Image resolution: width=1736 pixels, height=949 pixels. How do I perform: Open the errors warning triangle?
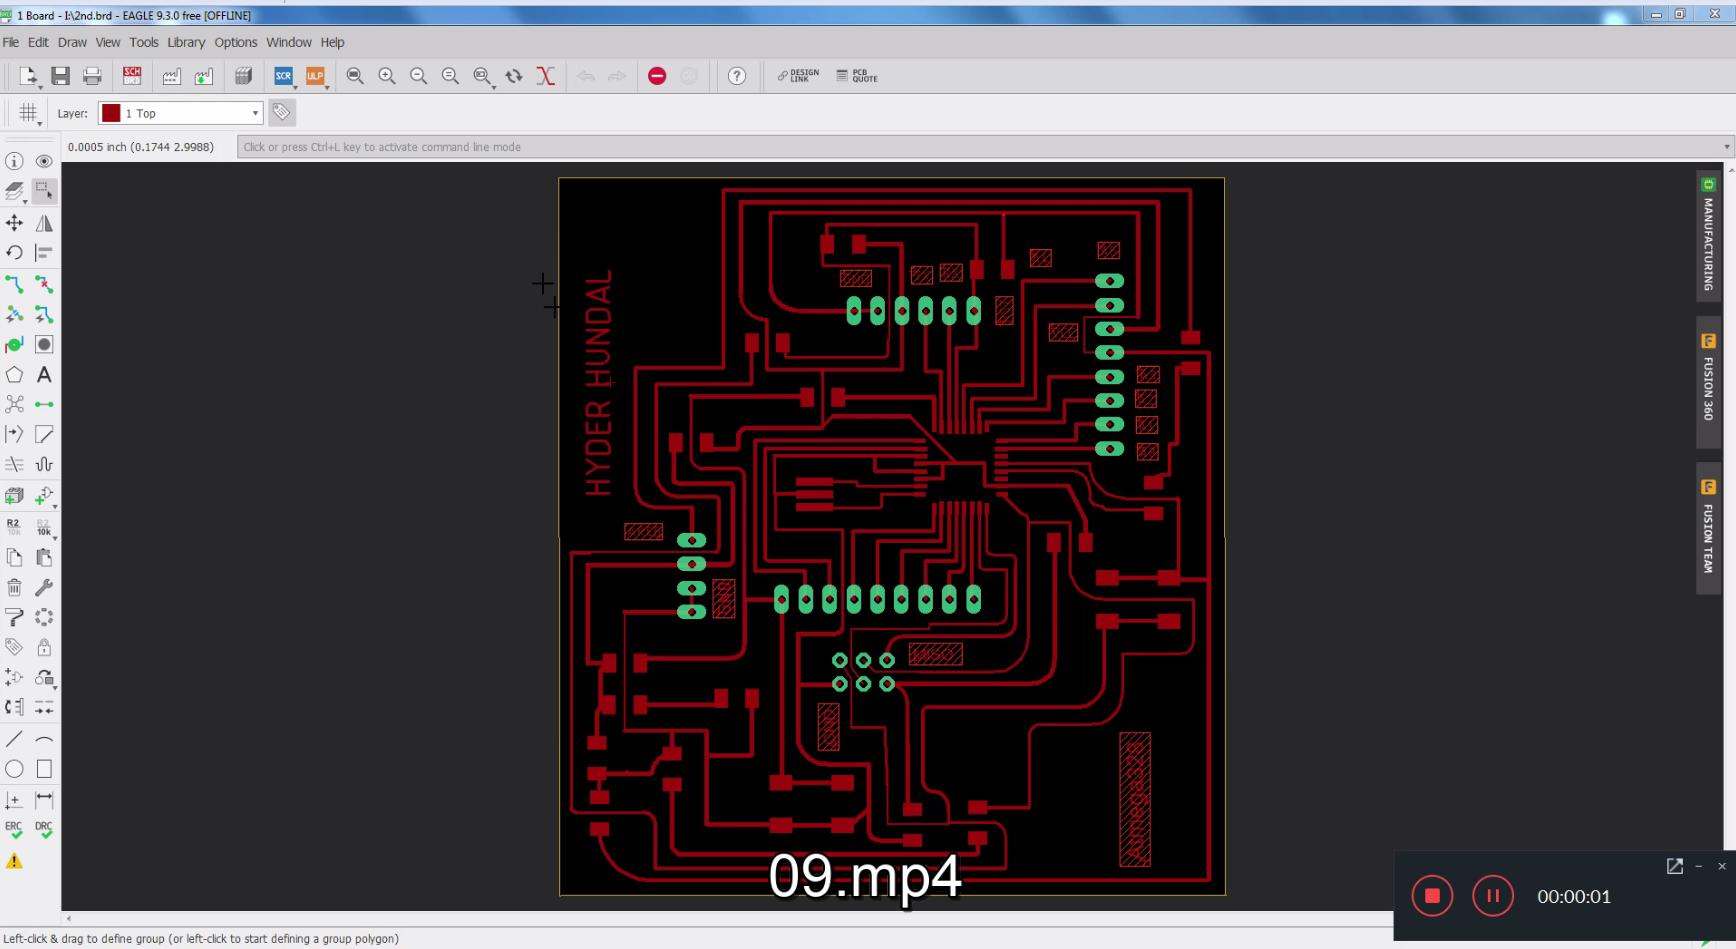coord(14,861)
